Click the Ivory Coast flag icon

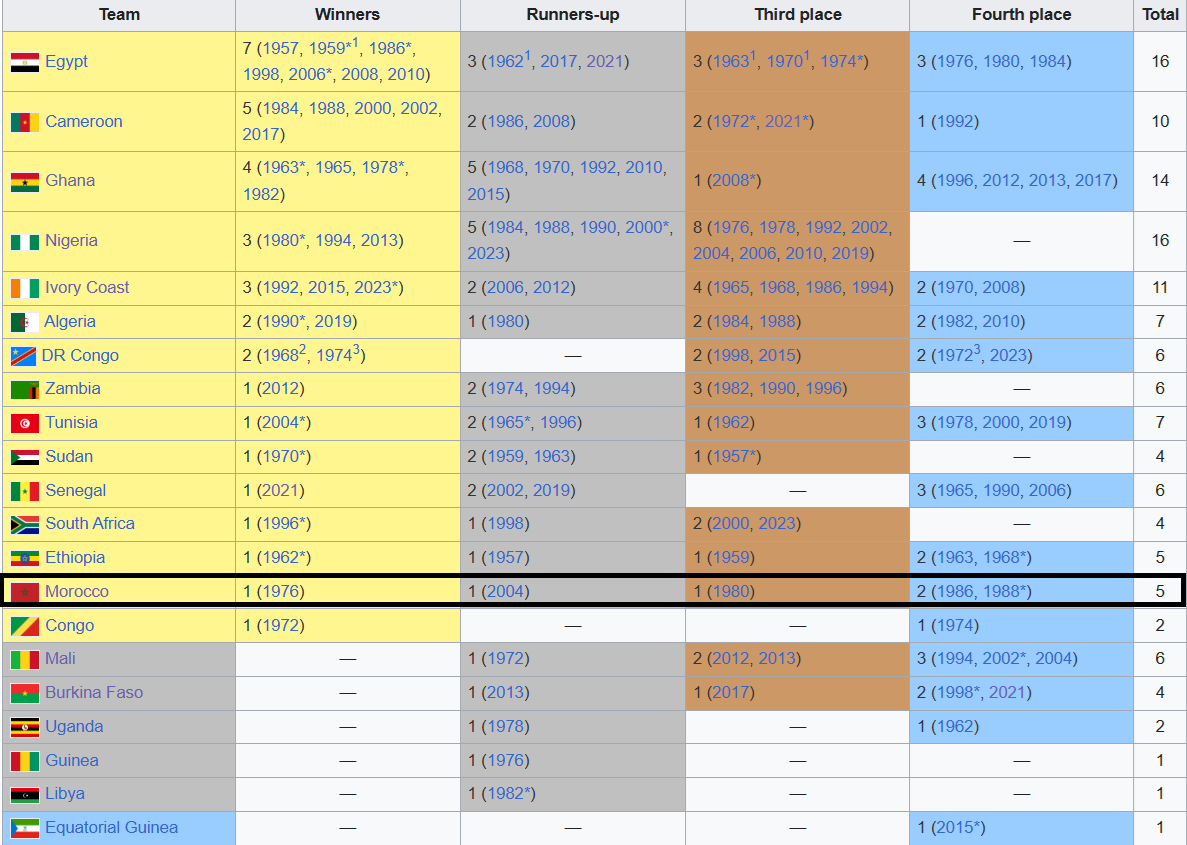[x=25, y=288]
